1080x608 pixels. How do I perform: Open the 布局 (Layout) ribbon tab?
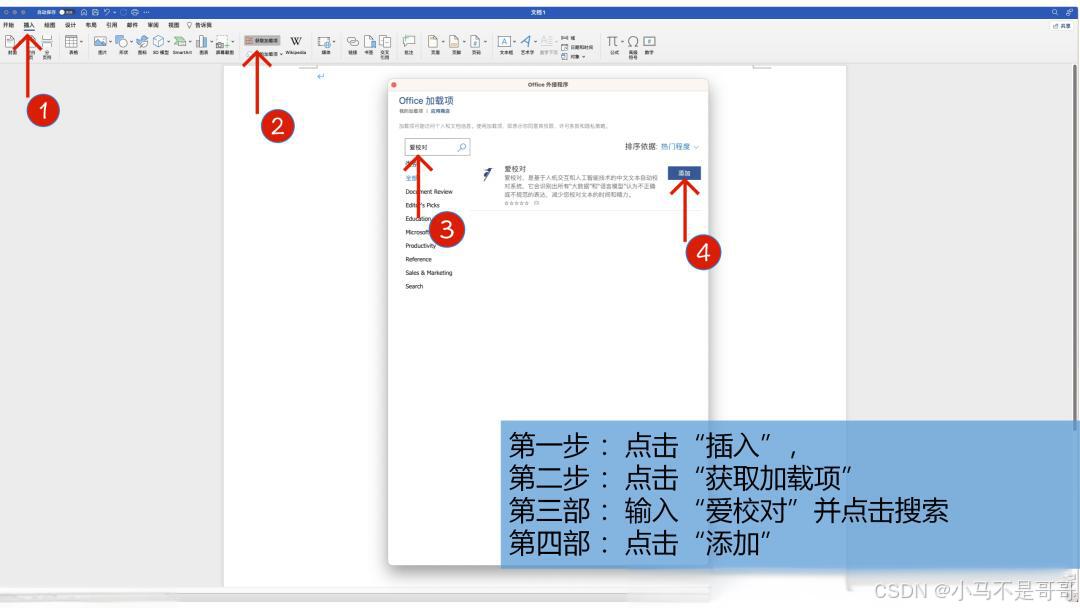point(91,25)
